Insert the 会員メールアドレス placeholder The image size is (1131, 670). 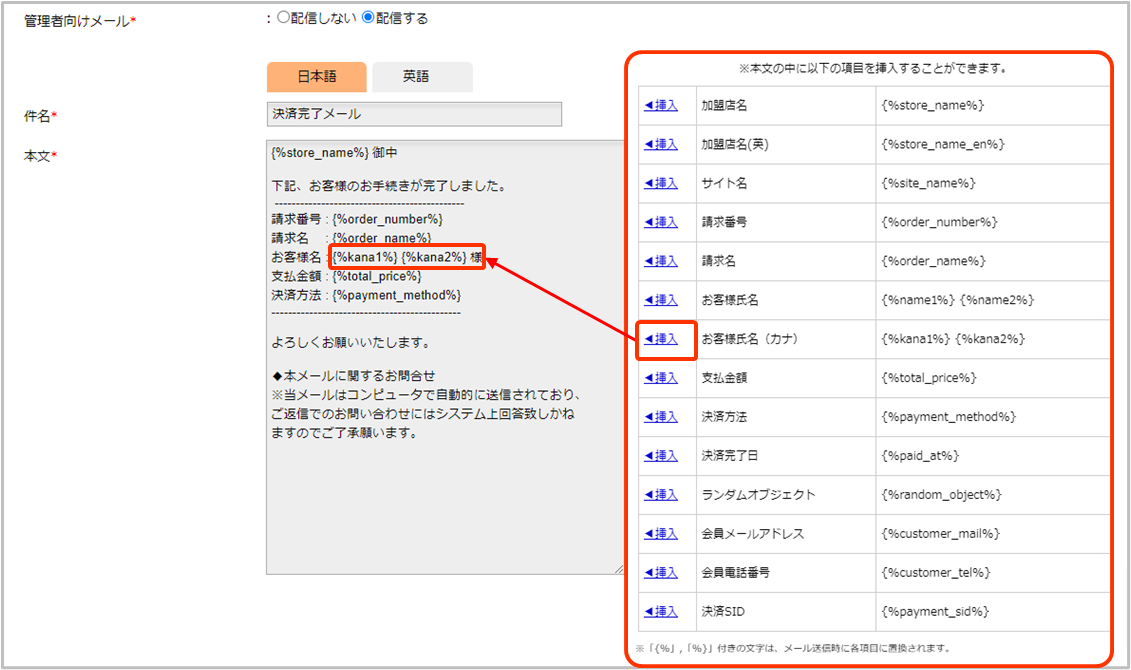661,534
